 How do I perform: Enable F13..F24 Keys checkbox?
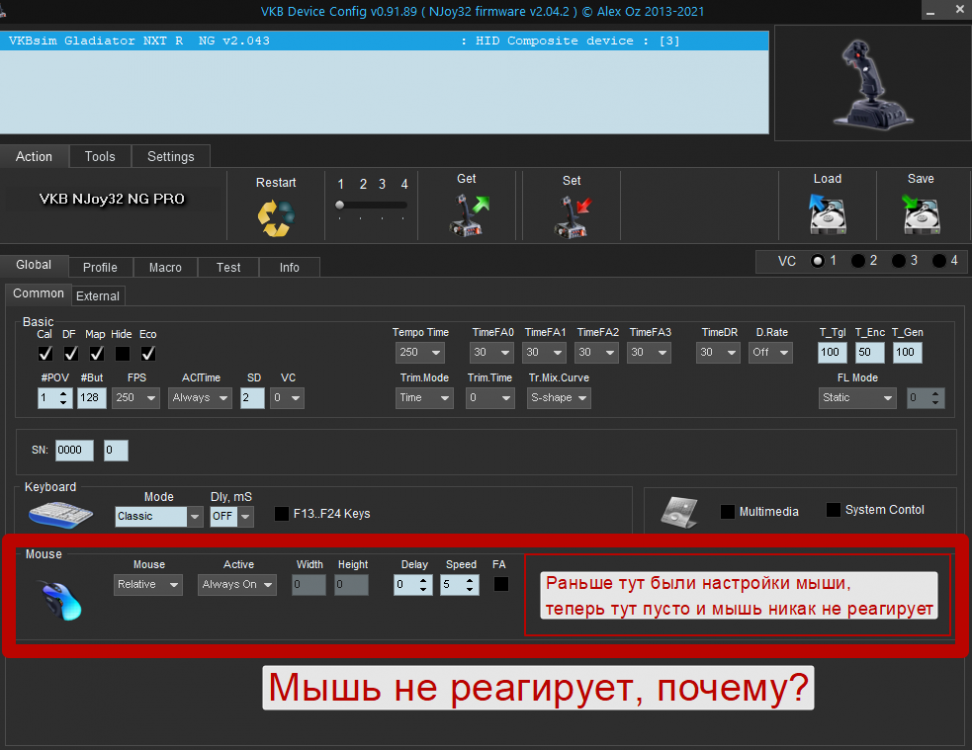click(x=281, y=514)
